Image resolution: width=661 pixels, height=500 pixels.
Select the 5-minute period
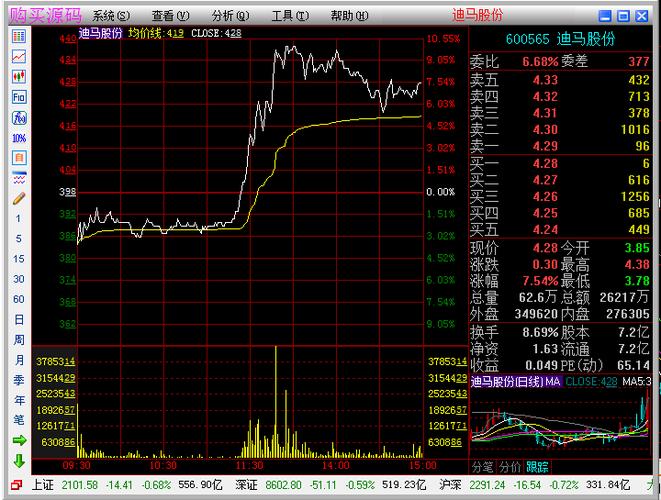click(18, 239)
